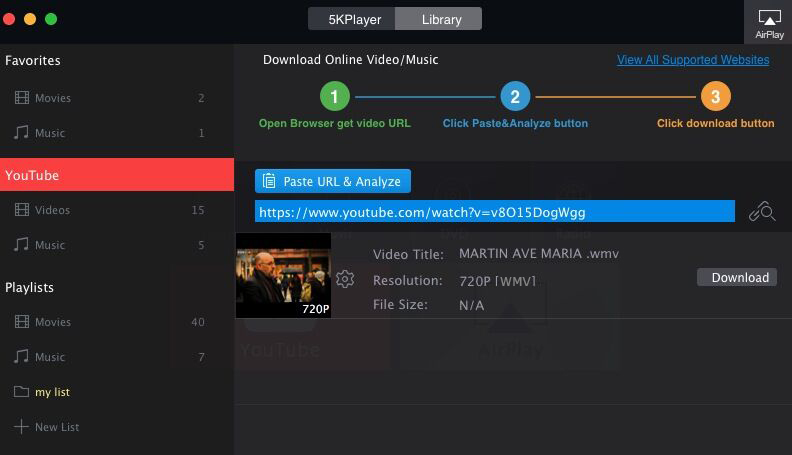
Task: Open the Playlists Movies item
Action: [x=53, y=322]
